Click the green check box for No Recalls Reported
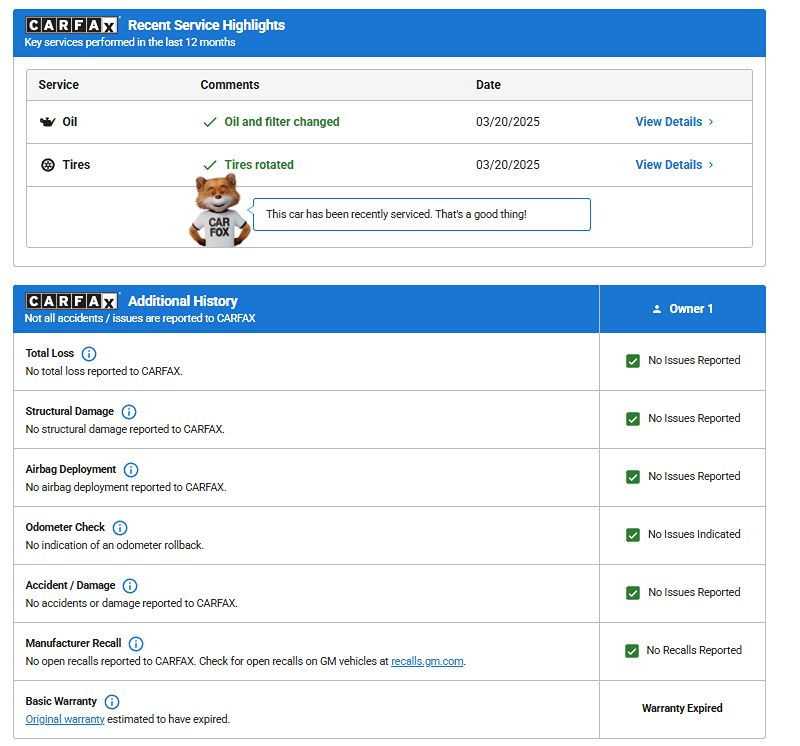Viewport: 800px width, 746px height. tap(632, 651)
